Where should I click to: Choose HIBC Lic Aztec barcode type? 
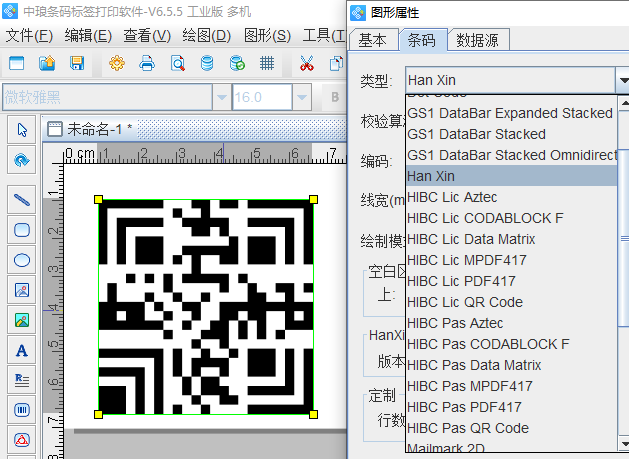511,197
